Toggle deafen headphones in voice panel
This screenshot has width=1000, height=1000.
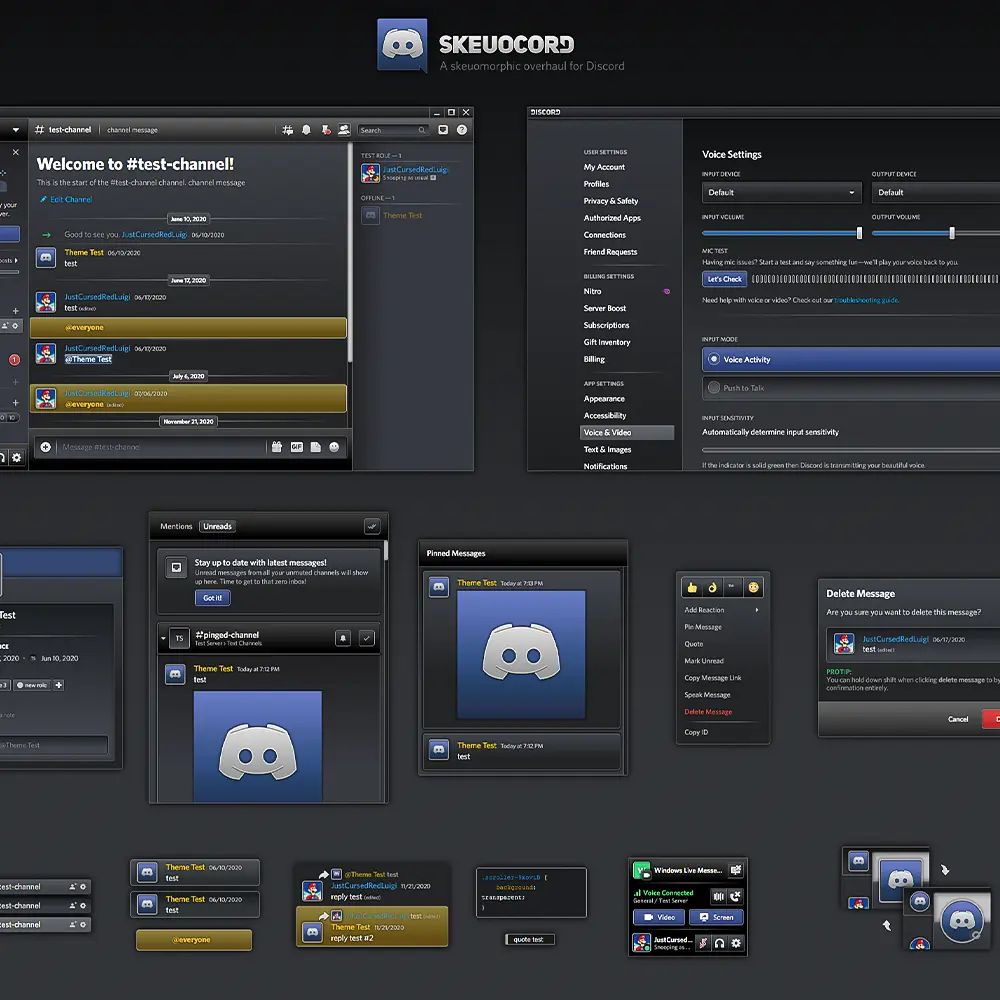click(x=719, y=943)
